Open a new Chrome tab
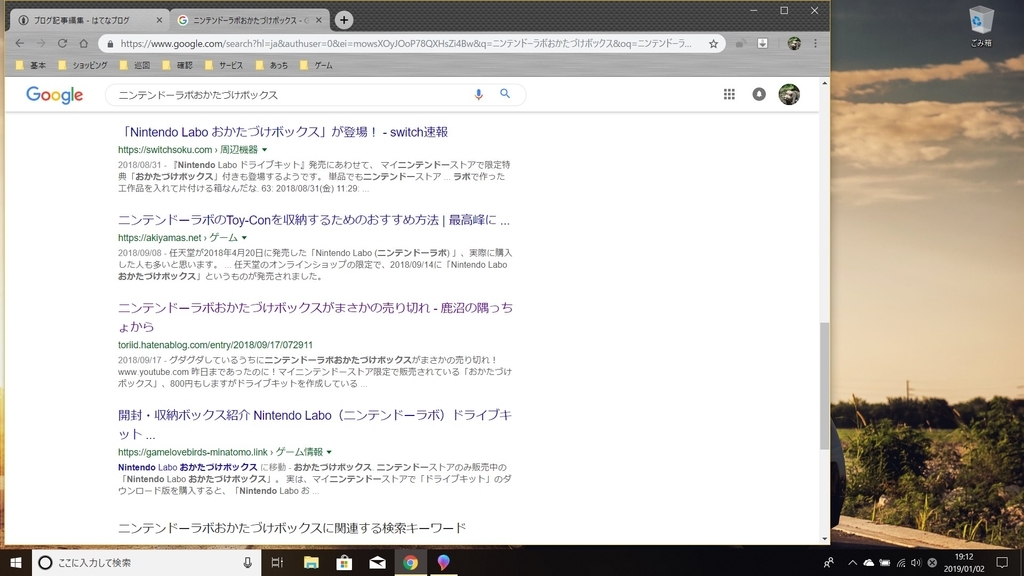 (344, 20)
